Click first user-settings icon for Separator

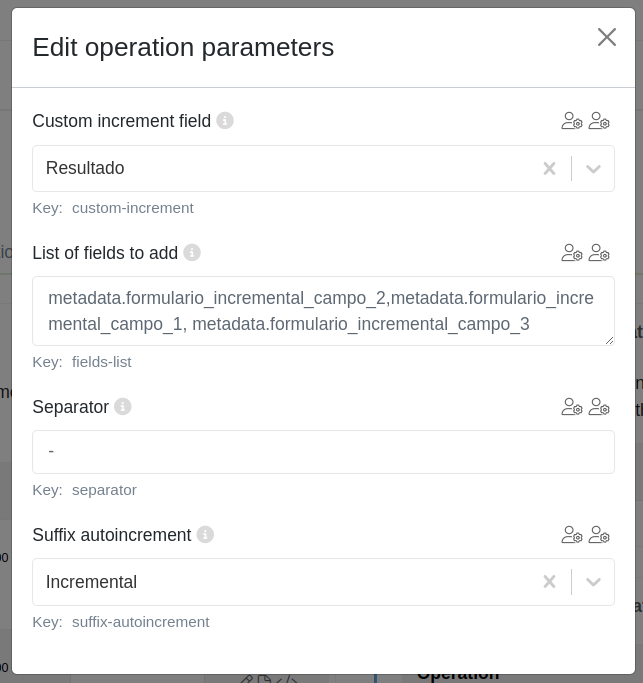(572, 407)
